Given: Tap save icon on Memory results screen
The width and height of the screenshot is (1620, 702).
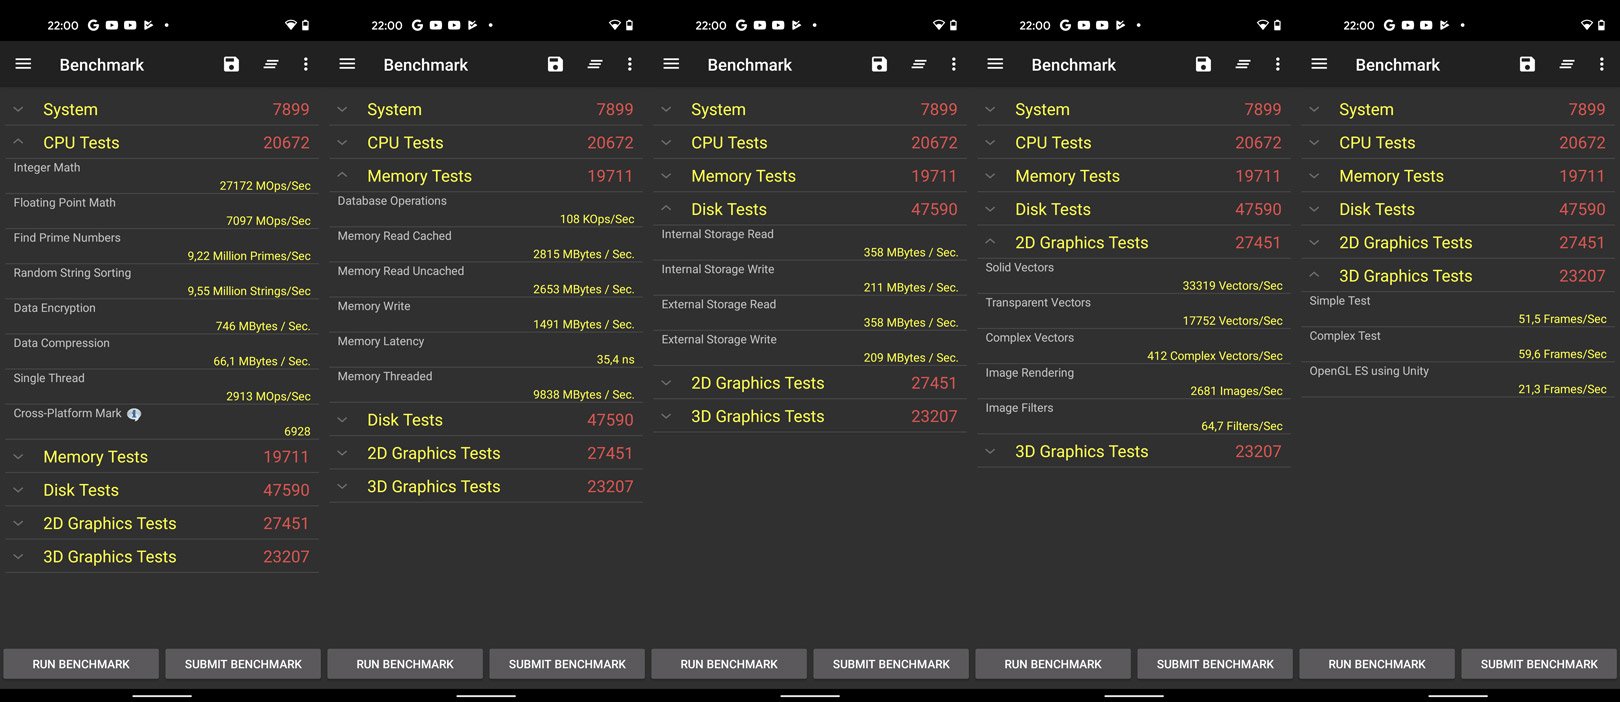Looking at the screenshot, I should (555, 64).
